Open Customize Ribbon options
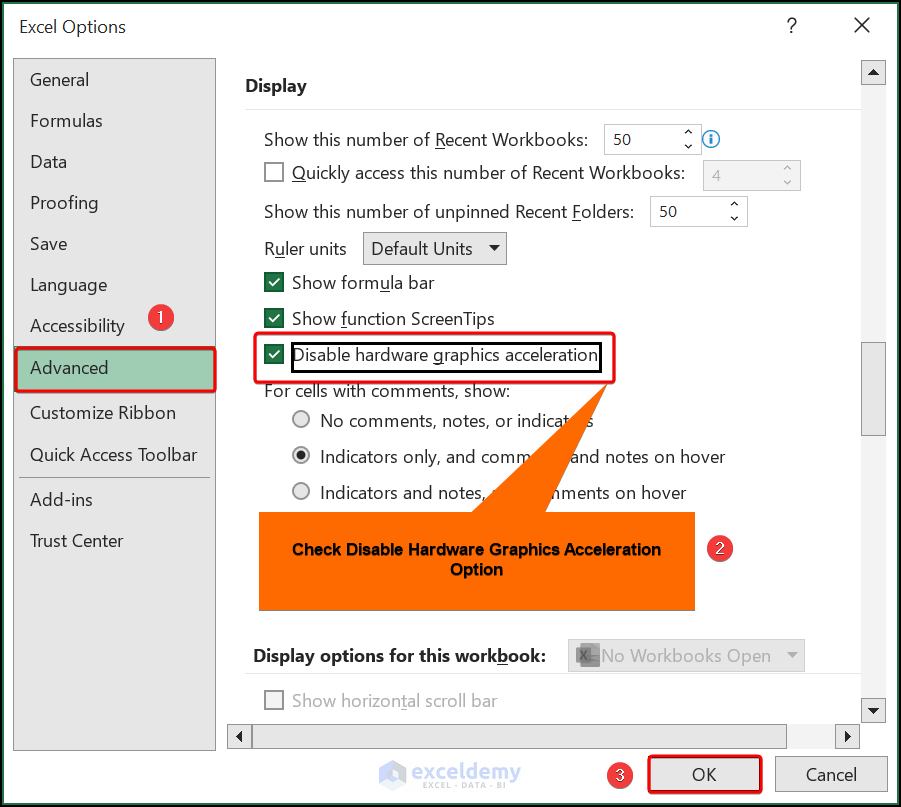This screenshot has height=807, width=901. tap(115, 413)
